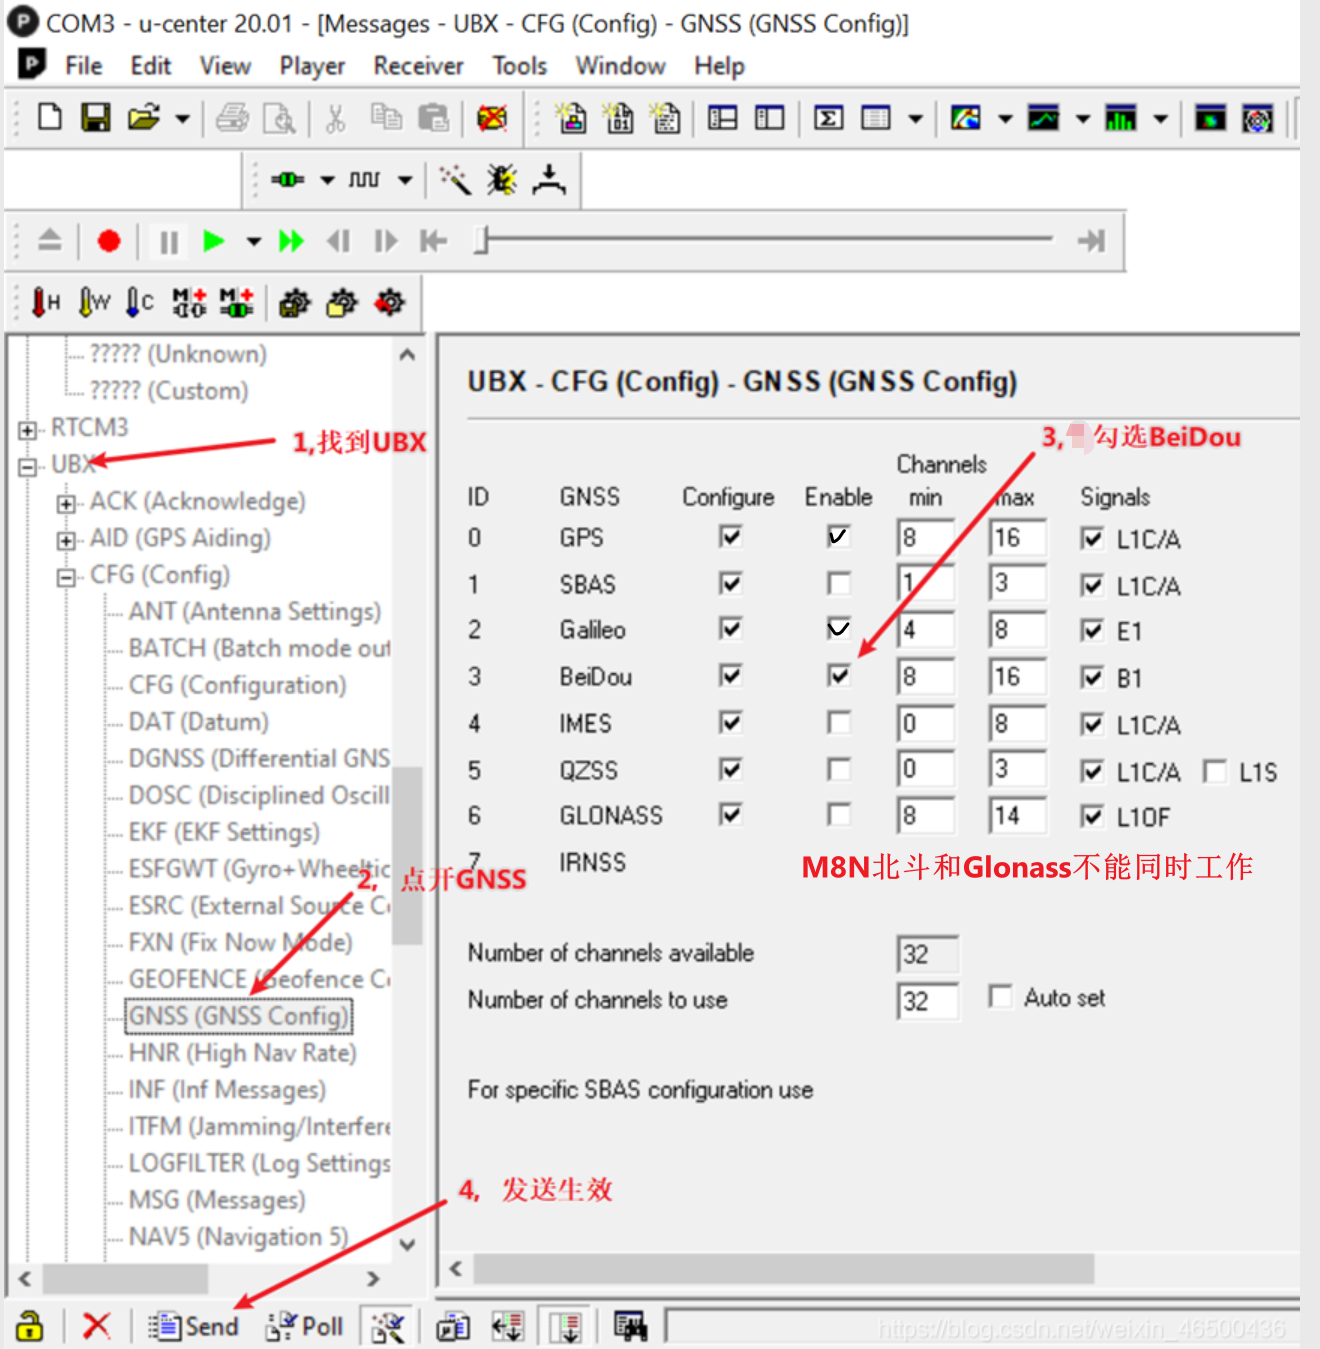Enable the SBAS GNSS checkbox
The width and height of the screenshot is (1320, 1349).
(x=839, y=583)
